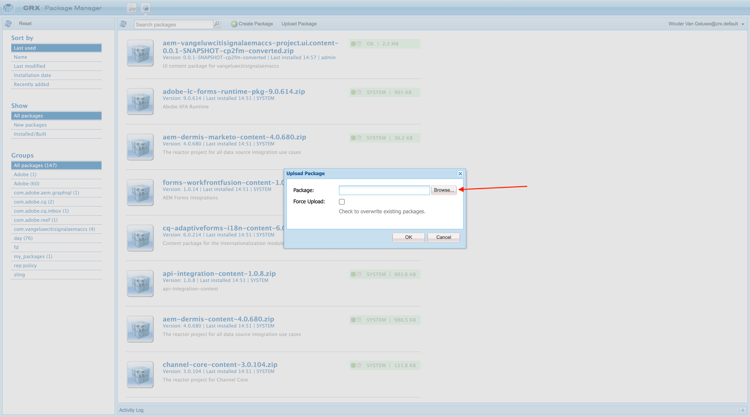
Task: Select the fd group
Action: click(x=56, y=247)
